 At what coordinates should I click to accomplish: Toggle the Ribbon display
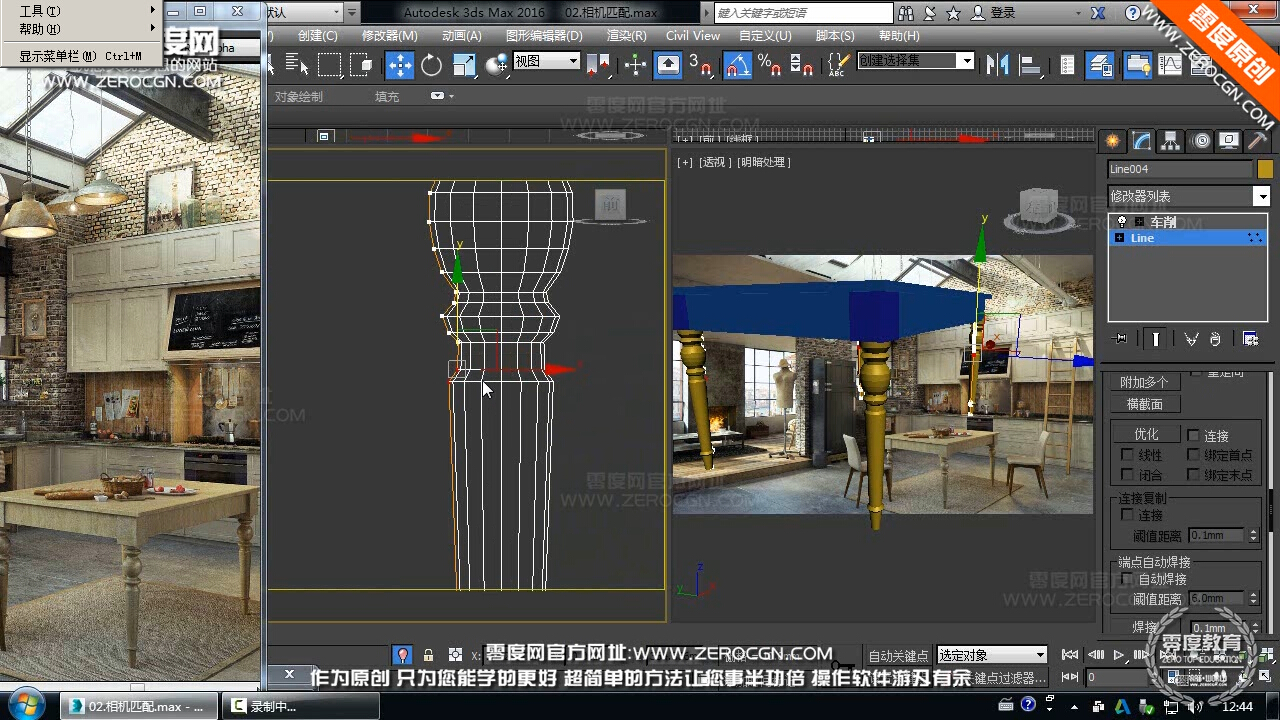(1138, 66)
